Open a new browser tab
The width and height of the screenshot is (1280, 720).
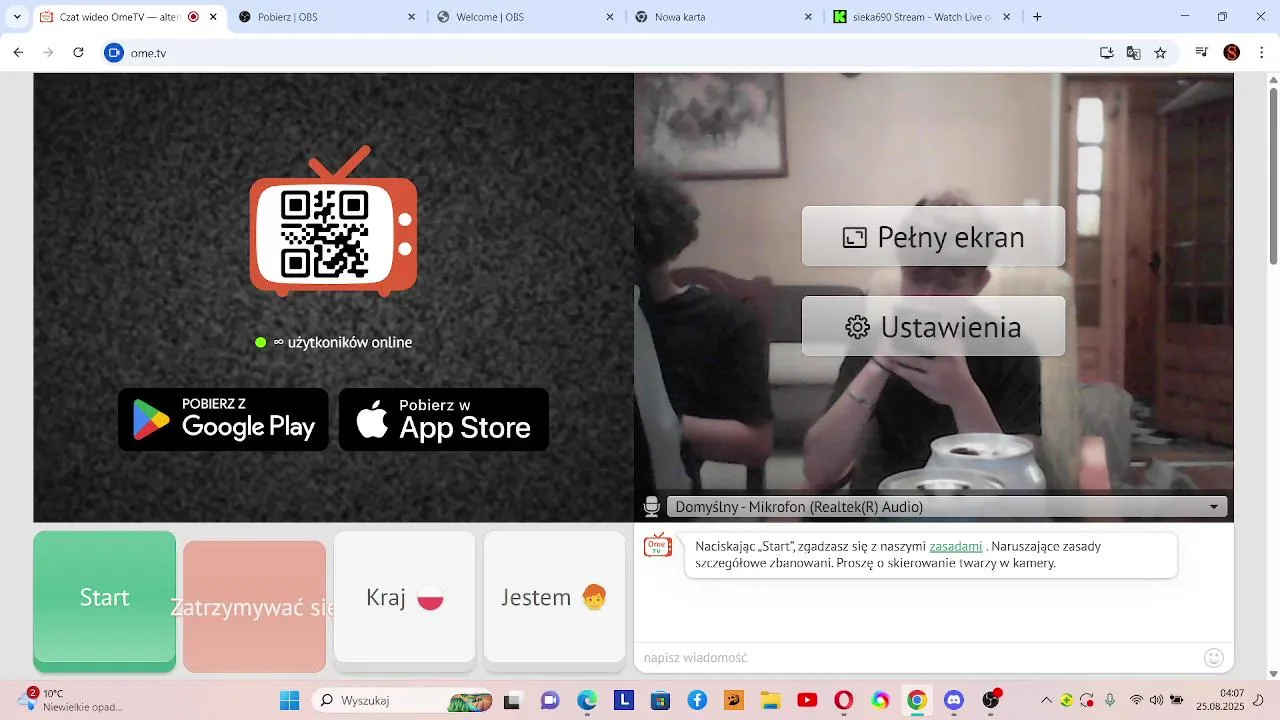[x=1037, y=17]
